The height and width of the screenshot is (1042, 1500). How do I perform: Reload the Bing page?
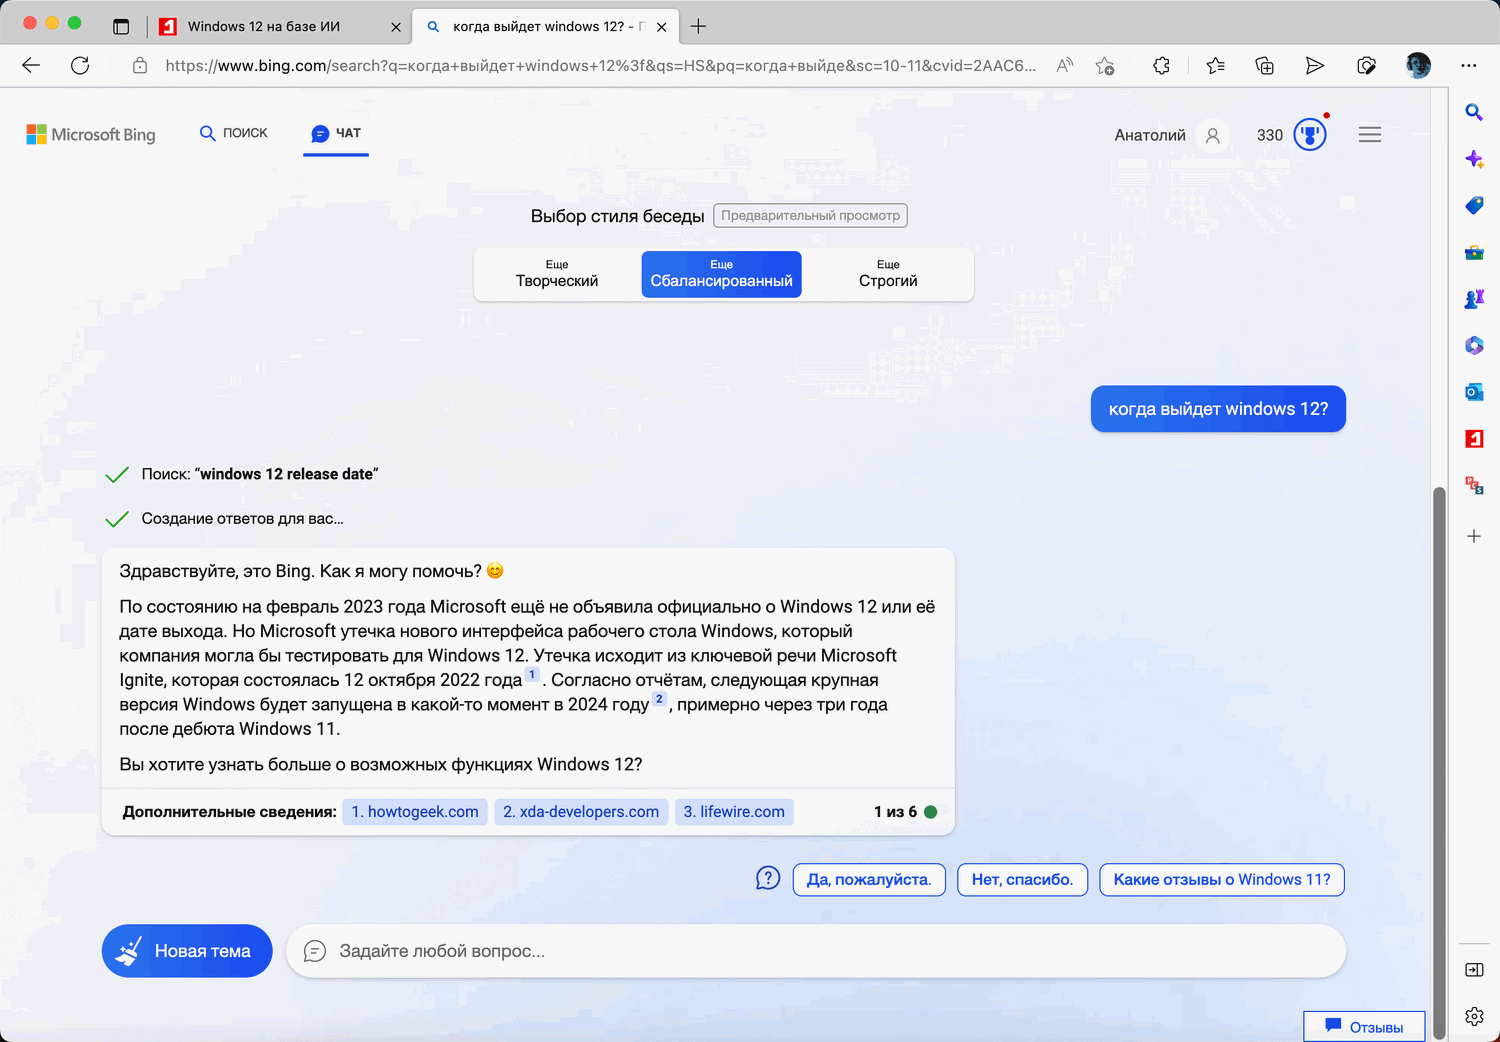click(80, 66)
